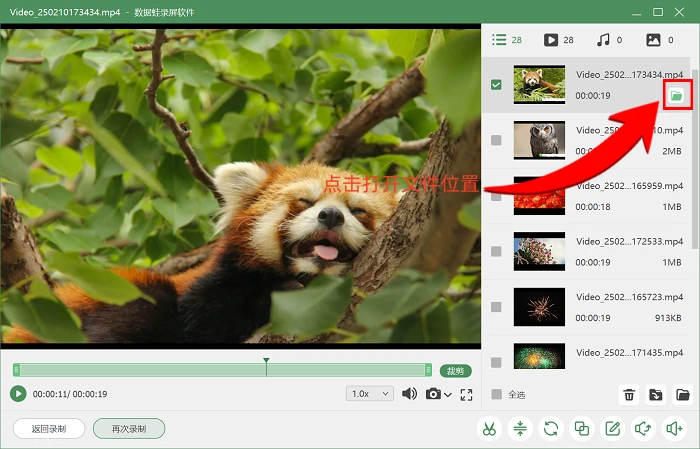Expand the screenshot camera dropdown arrow

click(448, 395)
